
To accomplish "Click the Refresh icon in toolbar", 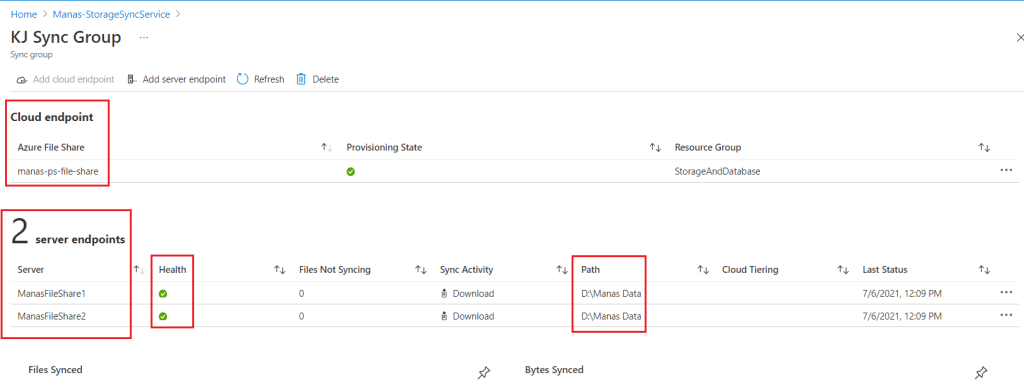I will pos(242,79).
